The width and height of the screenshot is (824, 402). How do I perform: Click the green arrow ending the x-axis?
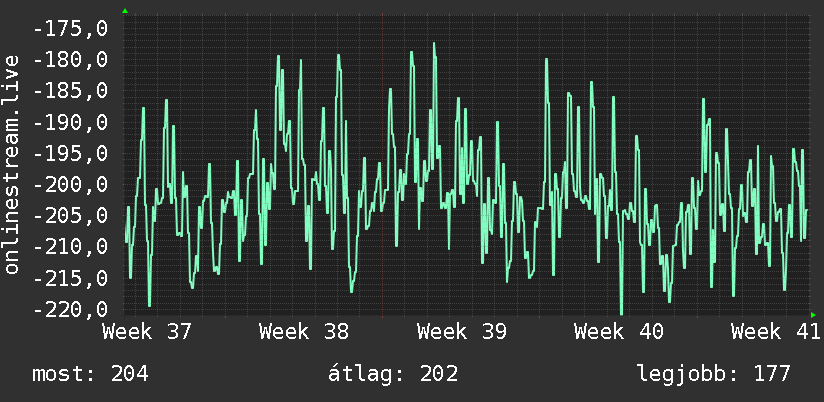[813, 315]
